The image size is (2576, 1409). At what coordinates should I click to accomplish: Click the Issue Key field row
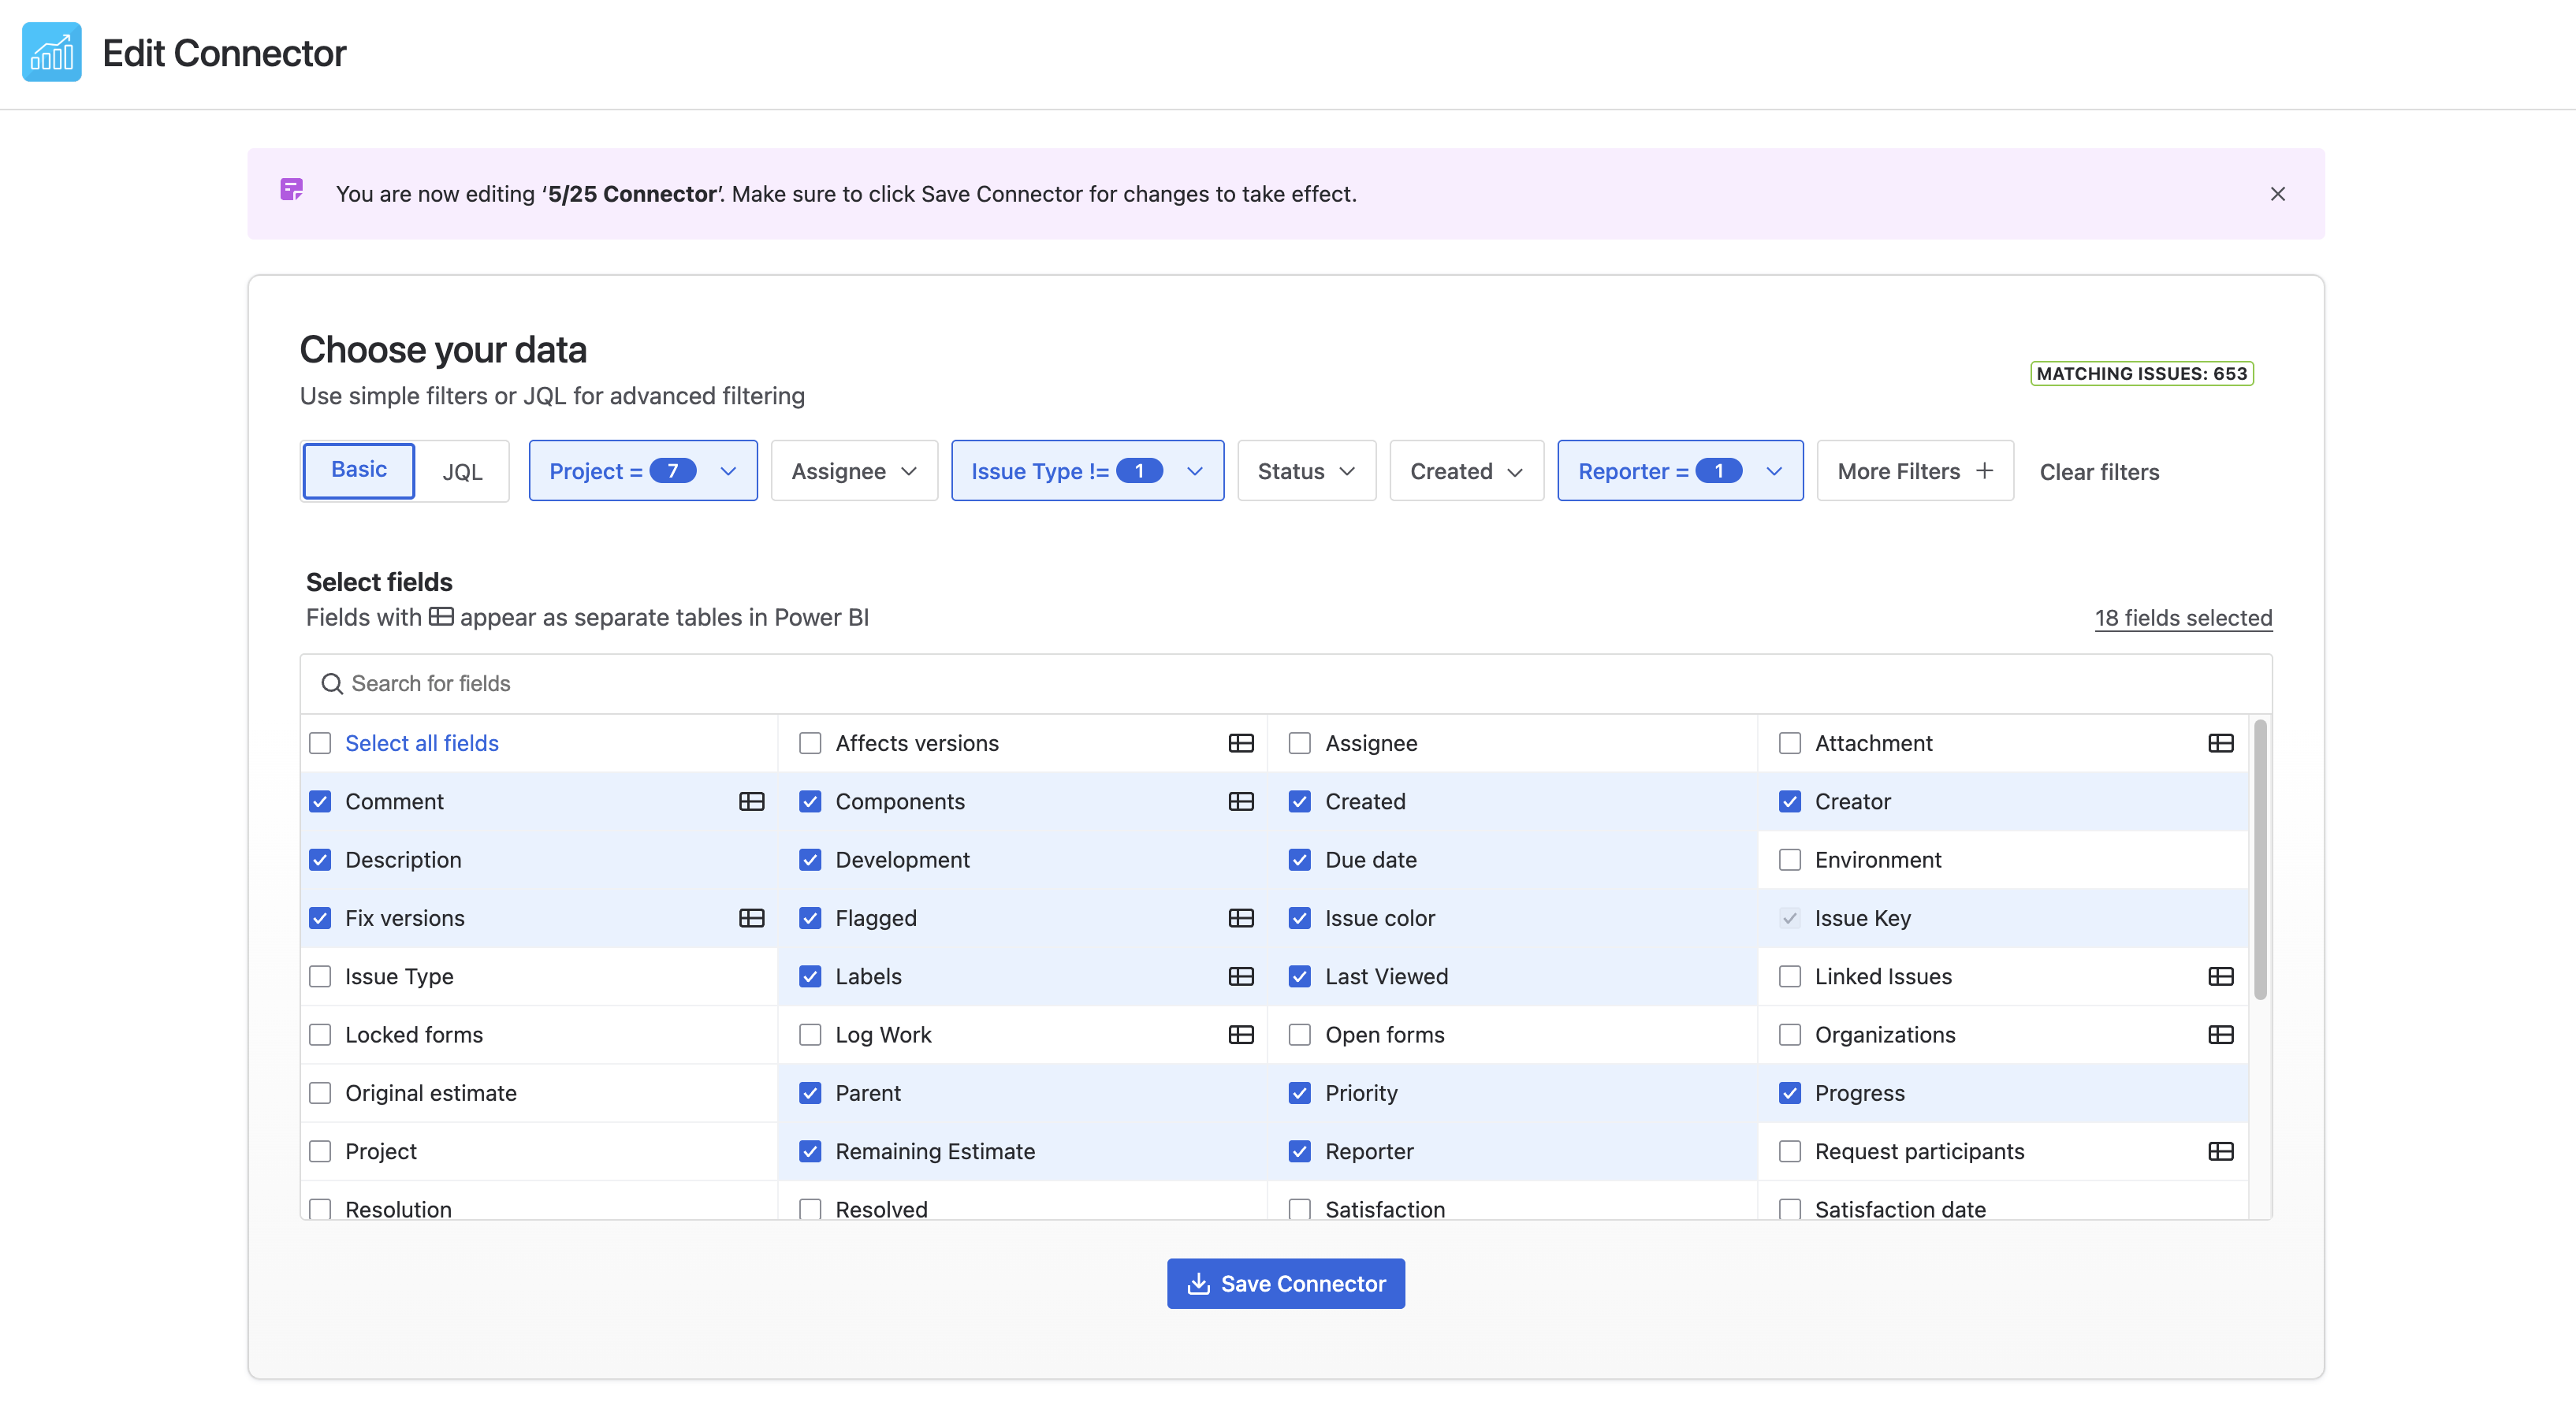click(2003, 918)
